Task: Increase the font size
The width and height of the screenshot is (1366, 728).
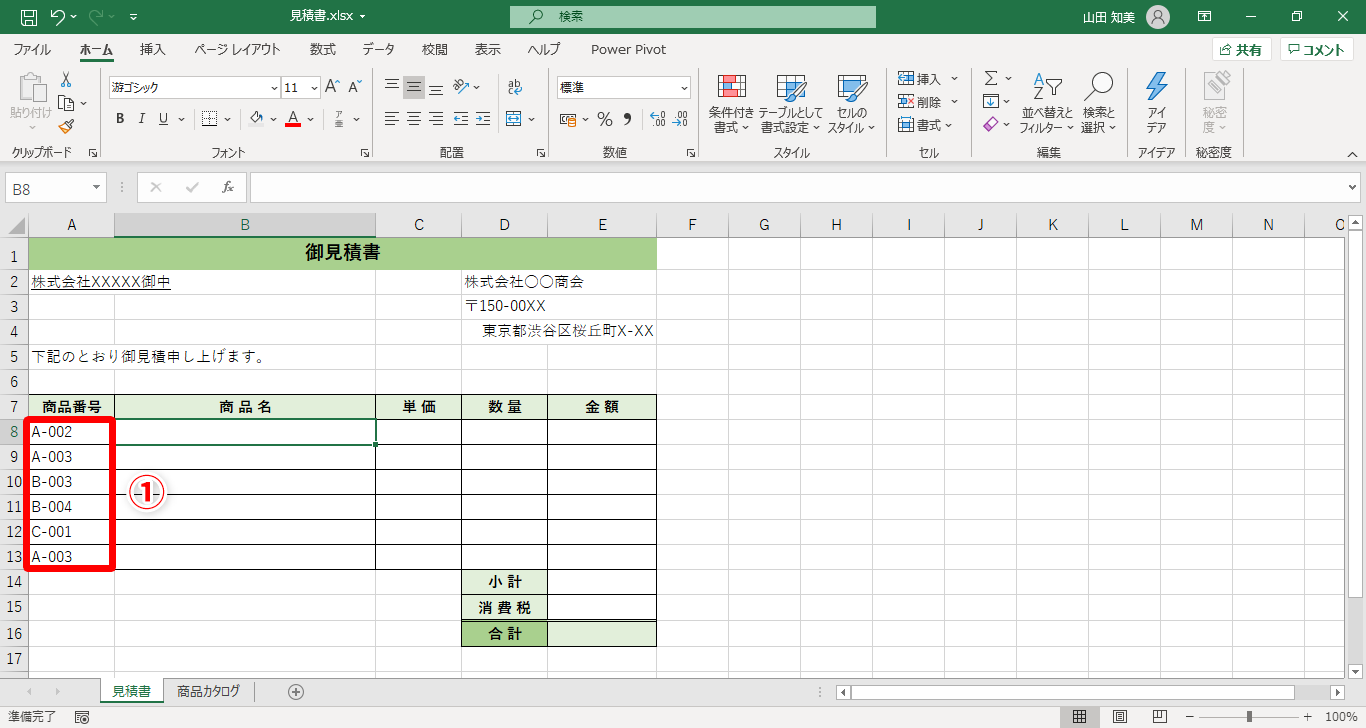Action: pyautogui.click(x=332, y=87)
